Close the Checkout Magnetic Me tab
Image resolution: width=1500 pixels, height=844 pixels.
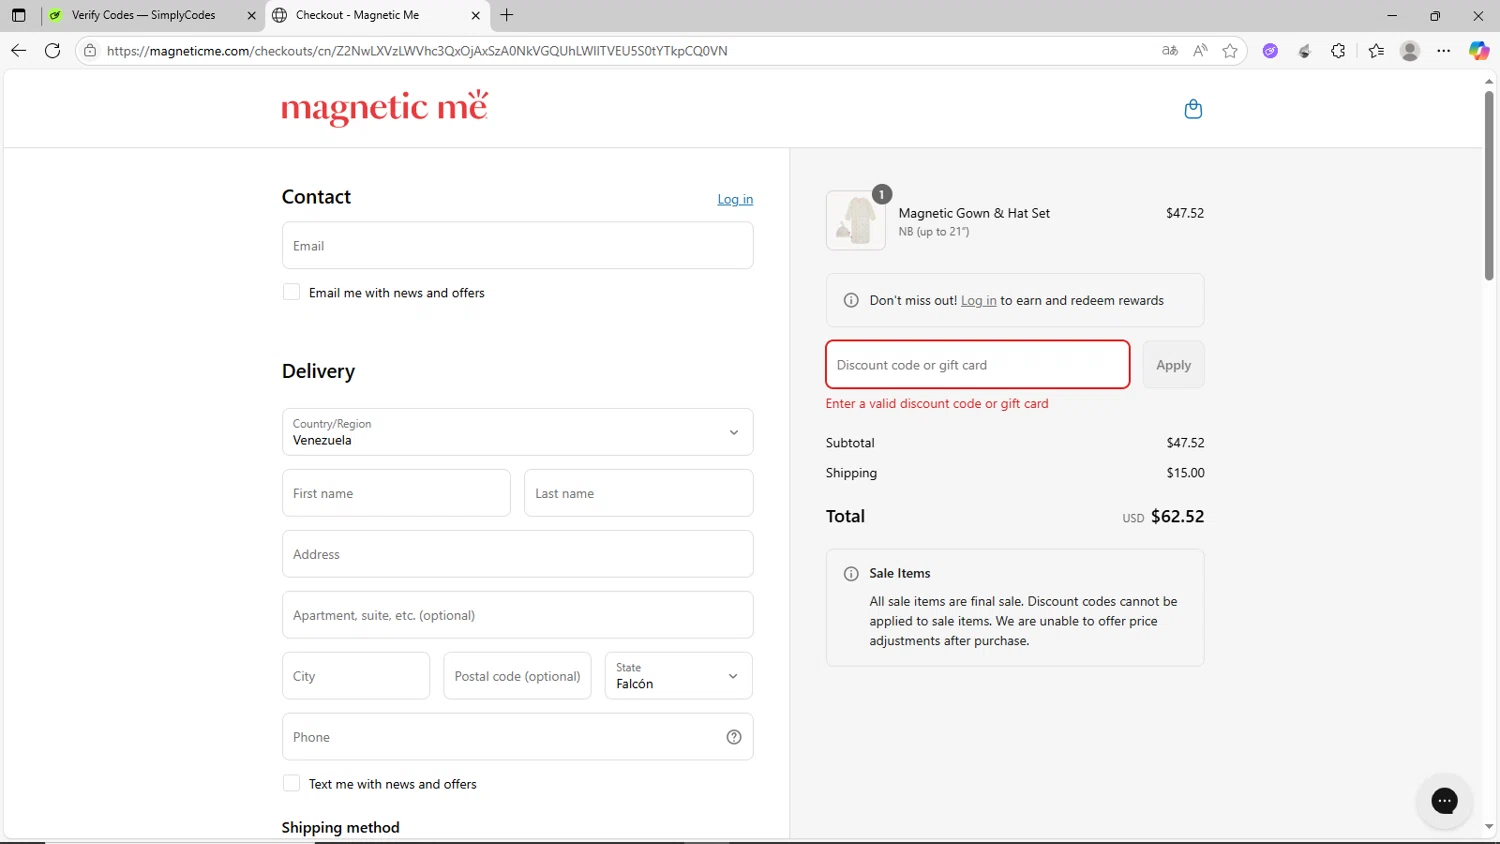[475, 15]
